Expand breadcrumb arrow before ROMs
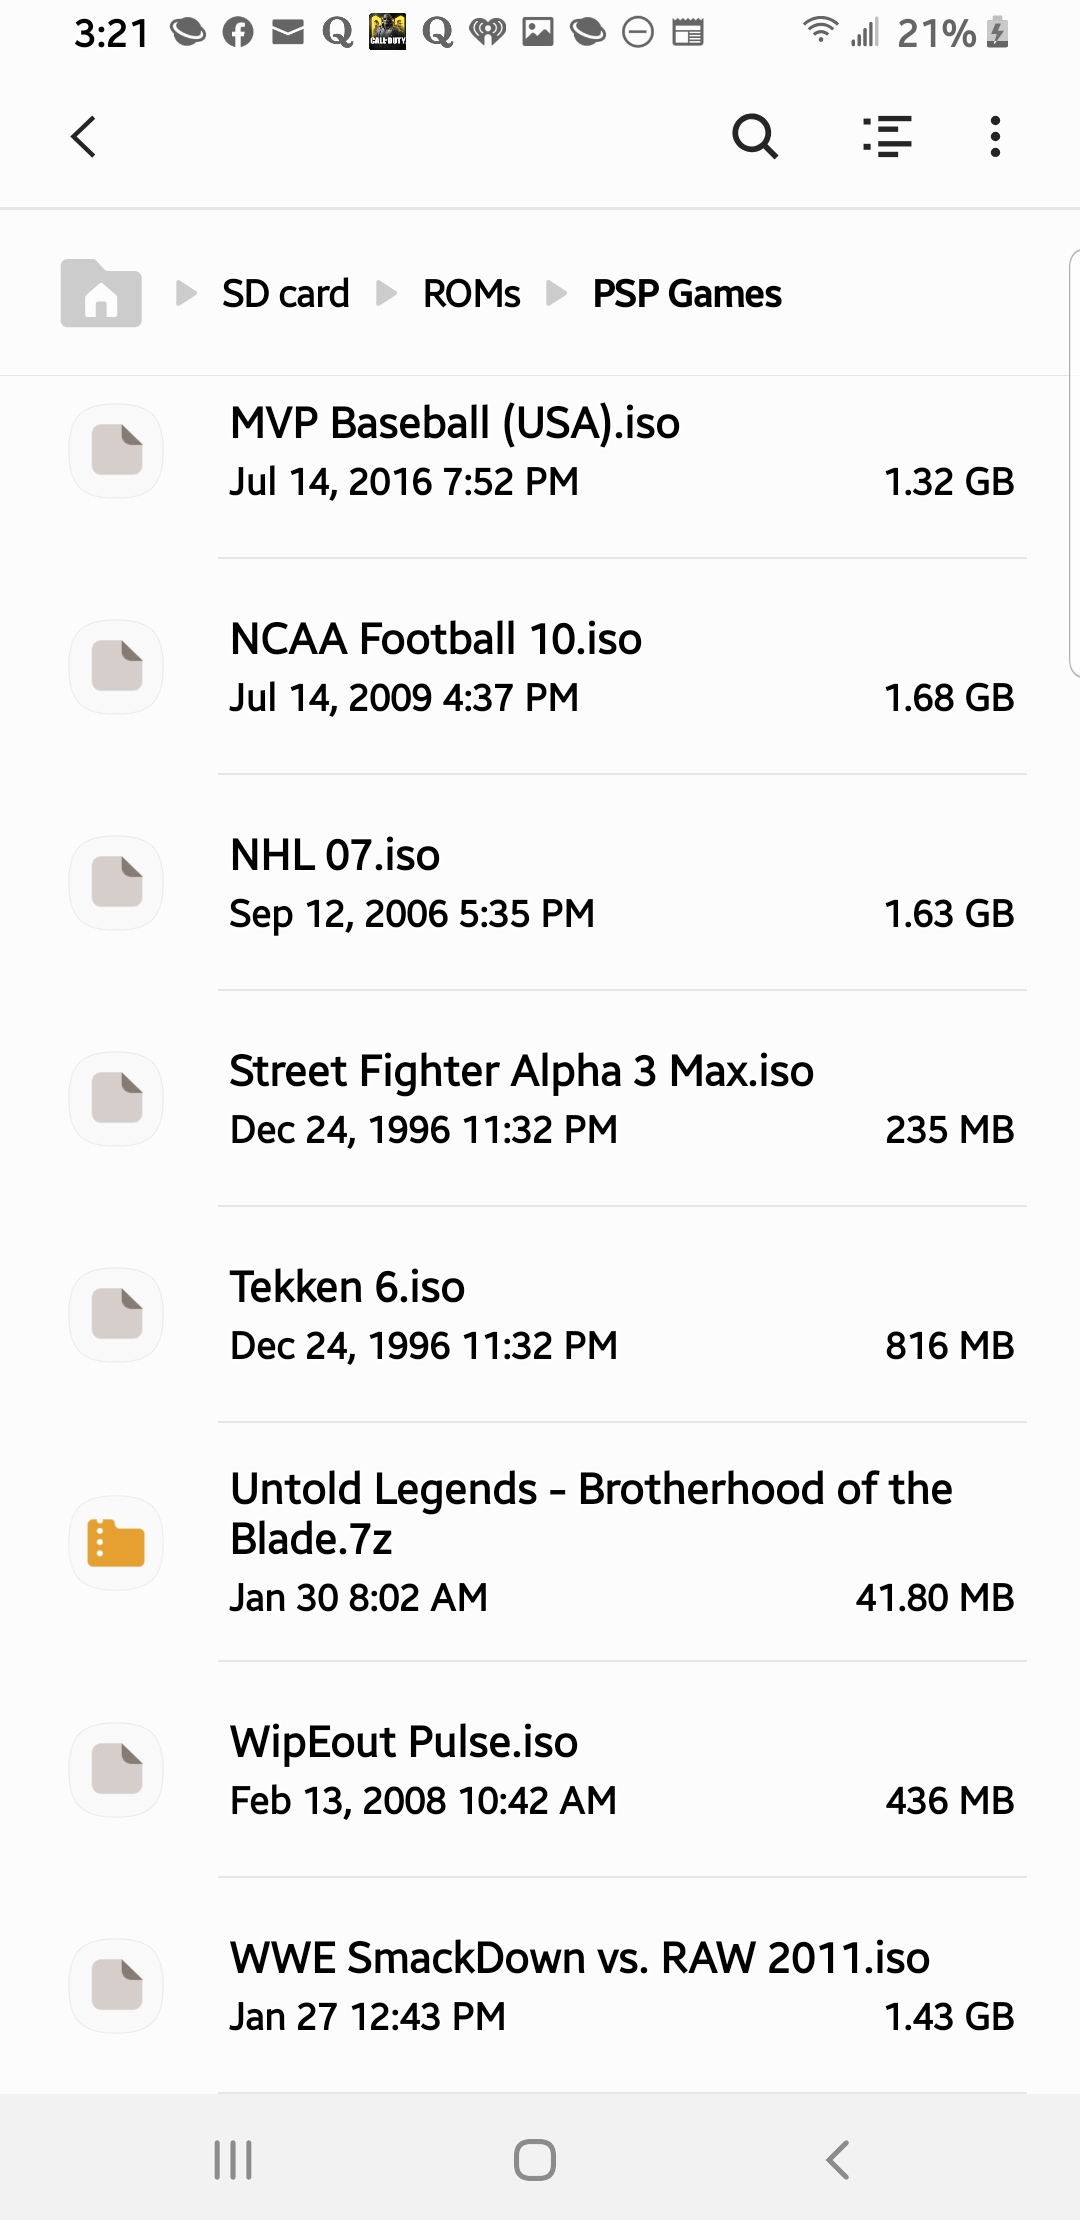1080x2220 pixels. tap(387, 294)
